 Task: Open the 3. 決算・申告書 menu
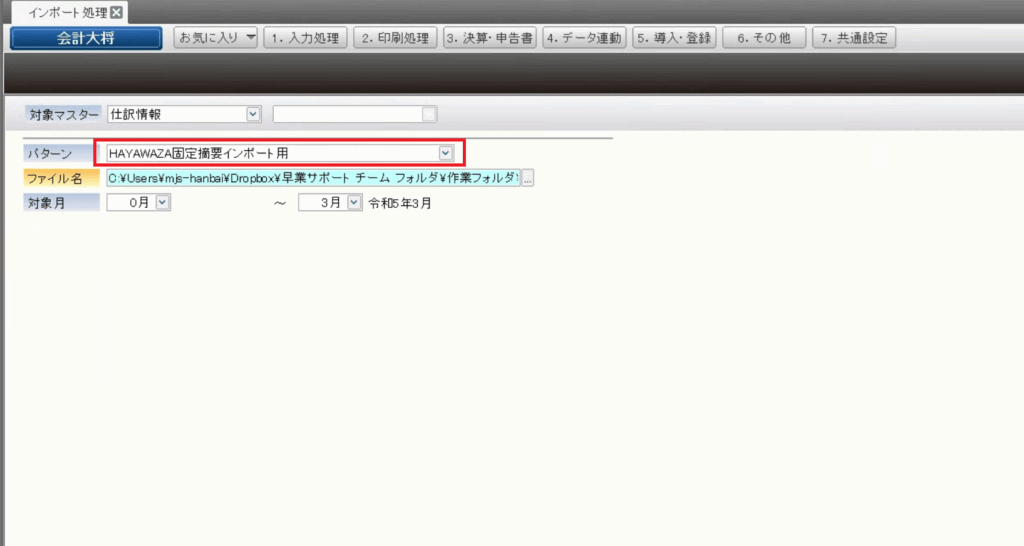pyautogui.click(x=490, y=38)
